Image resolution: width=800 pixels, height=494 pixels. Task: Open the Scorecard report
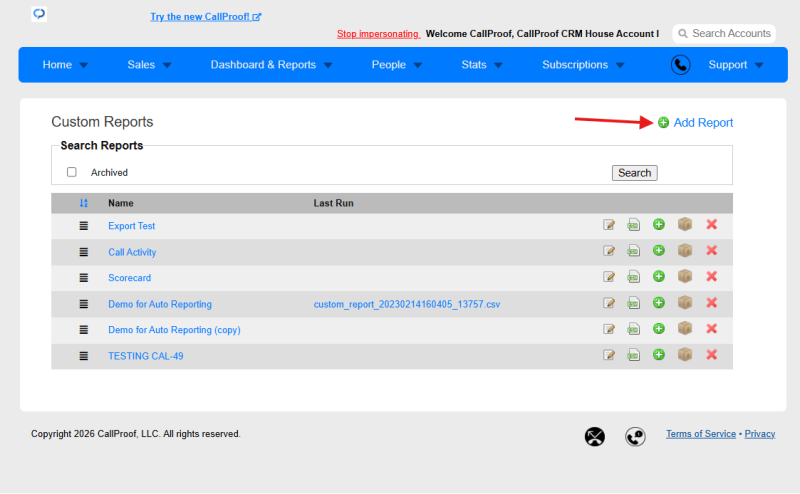[x=130, y=278]
